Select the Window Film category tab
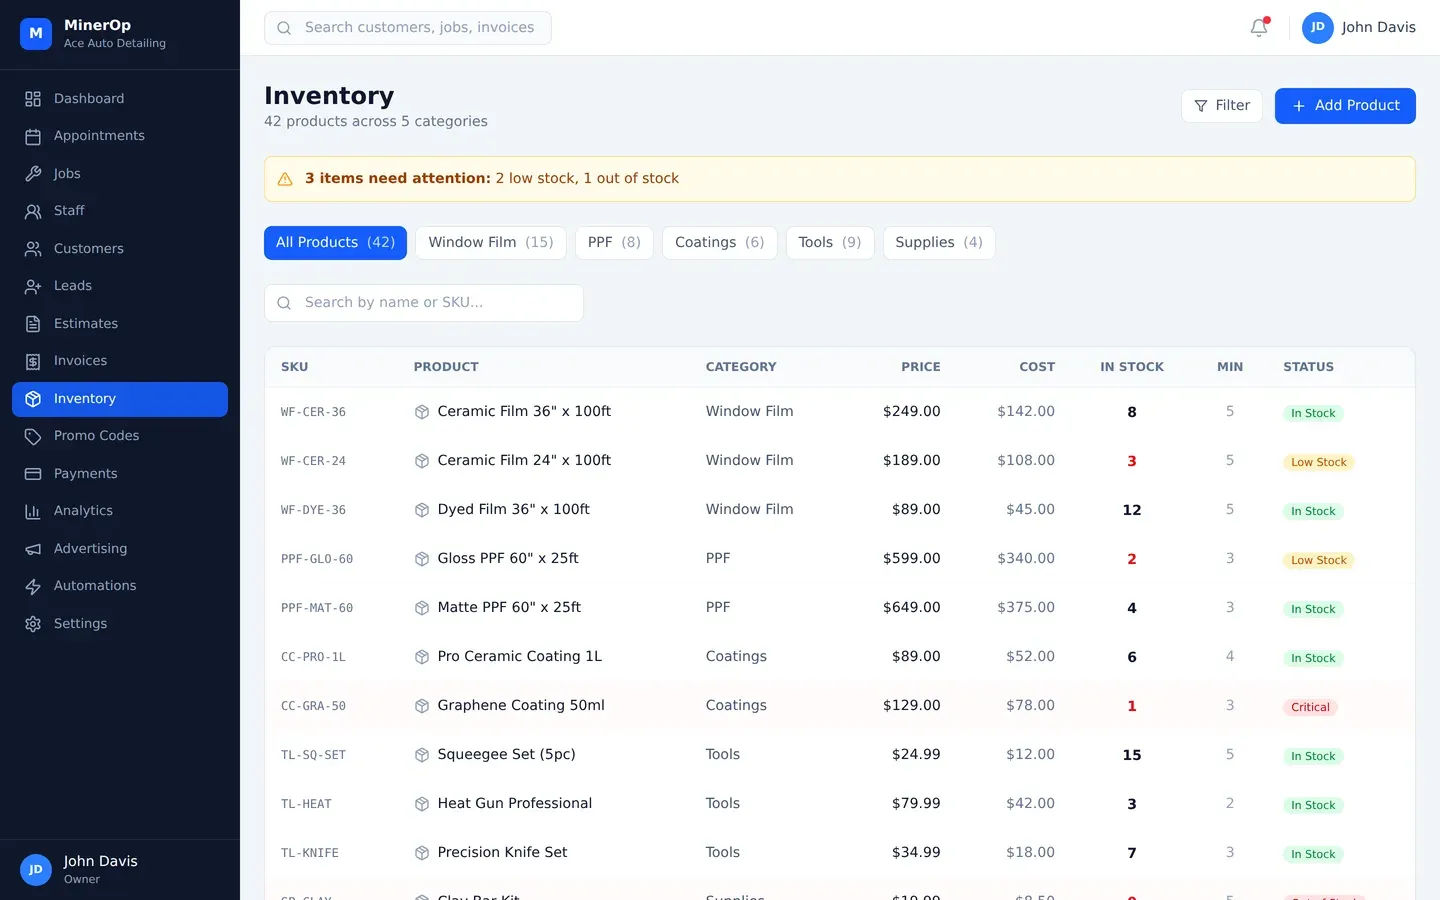Viewport: 1440px width, 900px height. tap(490, 243)
